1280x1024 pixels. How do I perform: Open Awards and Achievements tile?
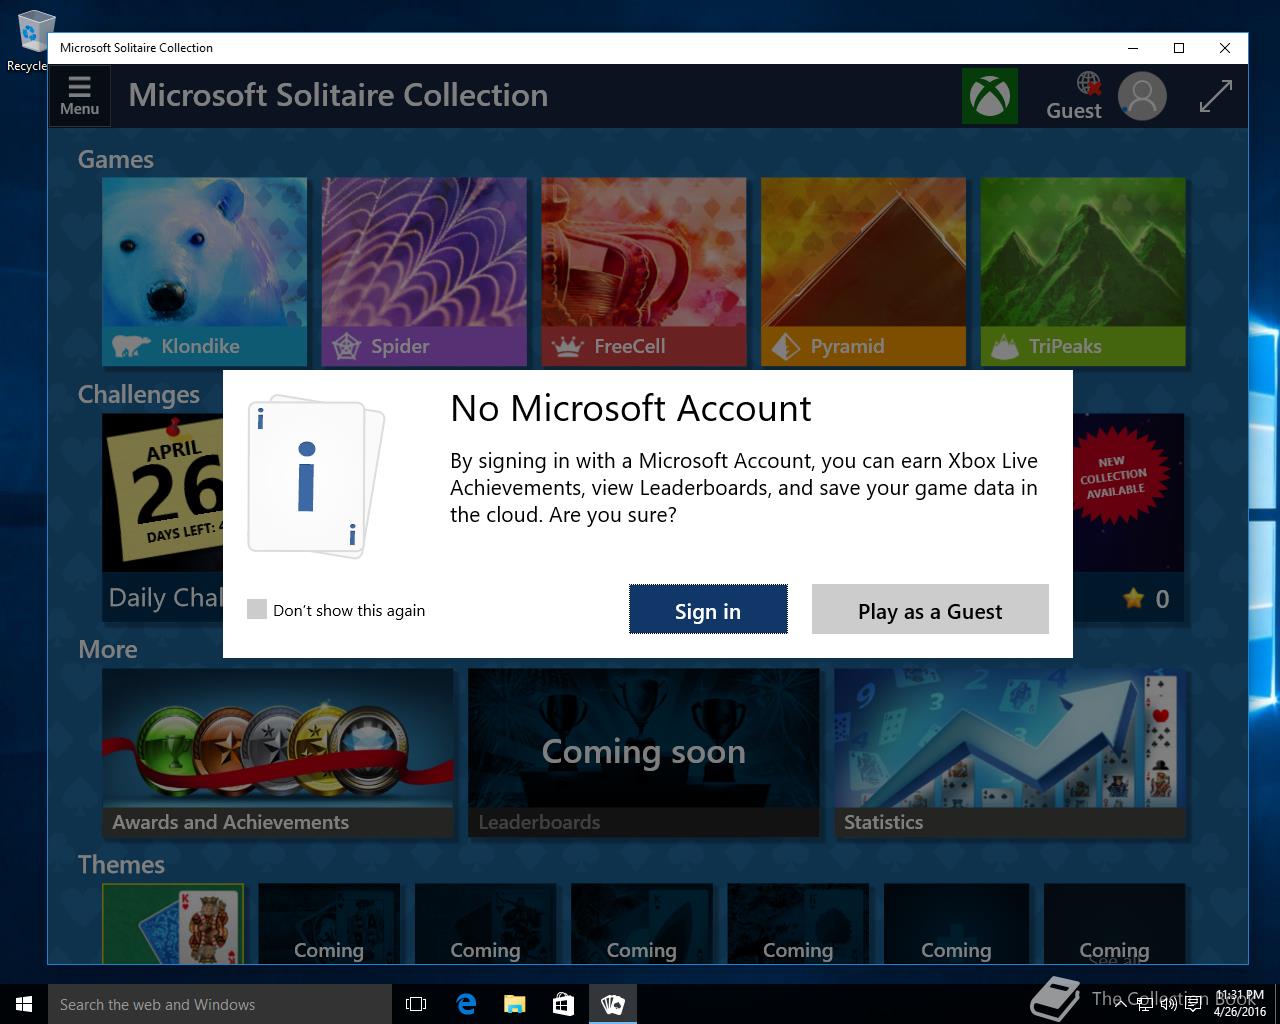pos(278,753)
